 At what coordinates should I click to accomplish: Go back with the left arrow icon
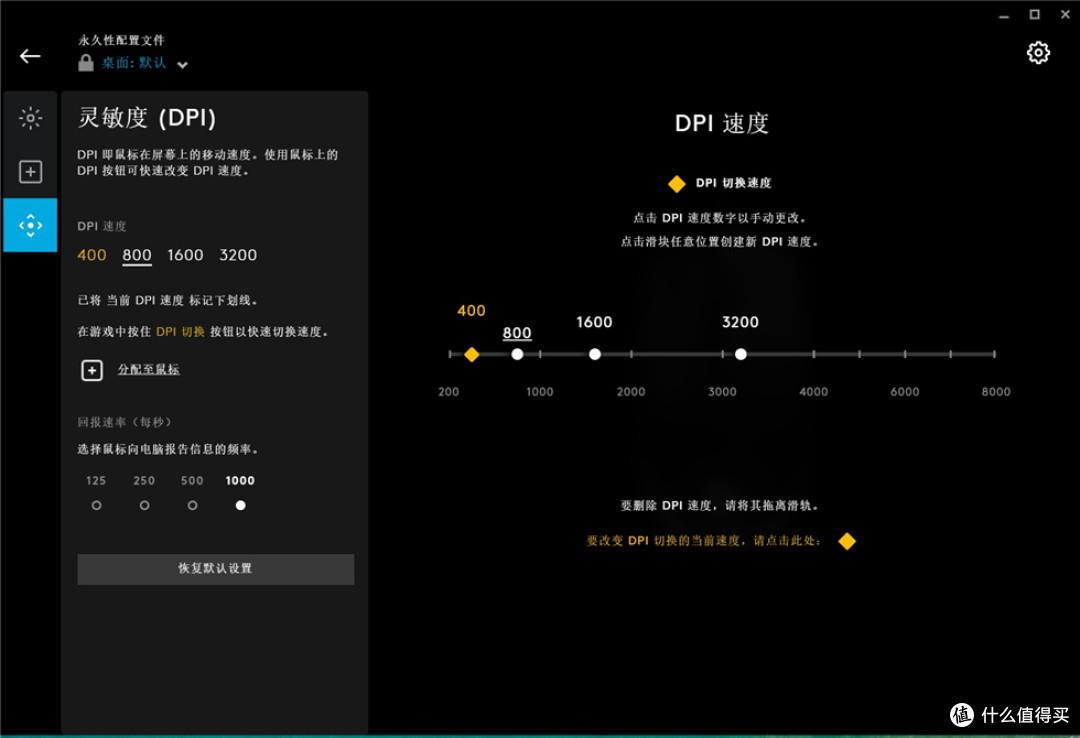30,56
